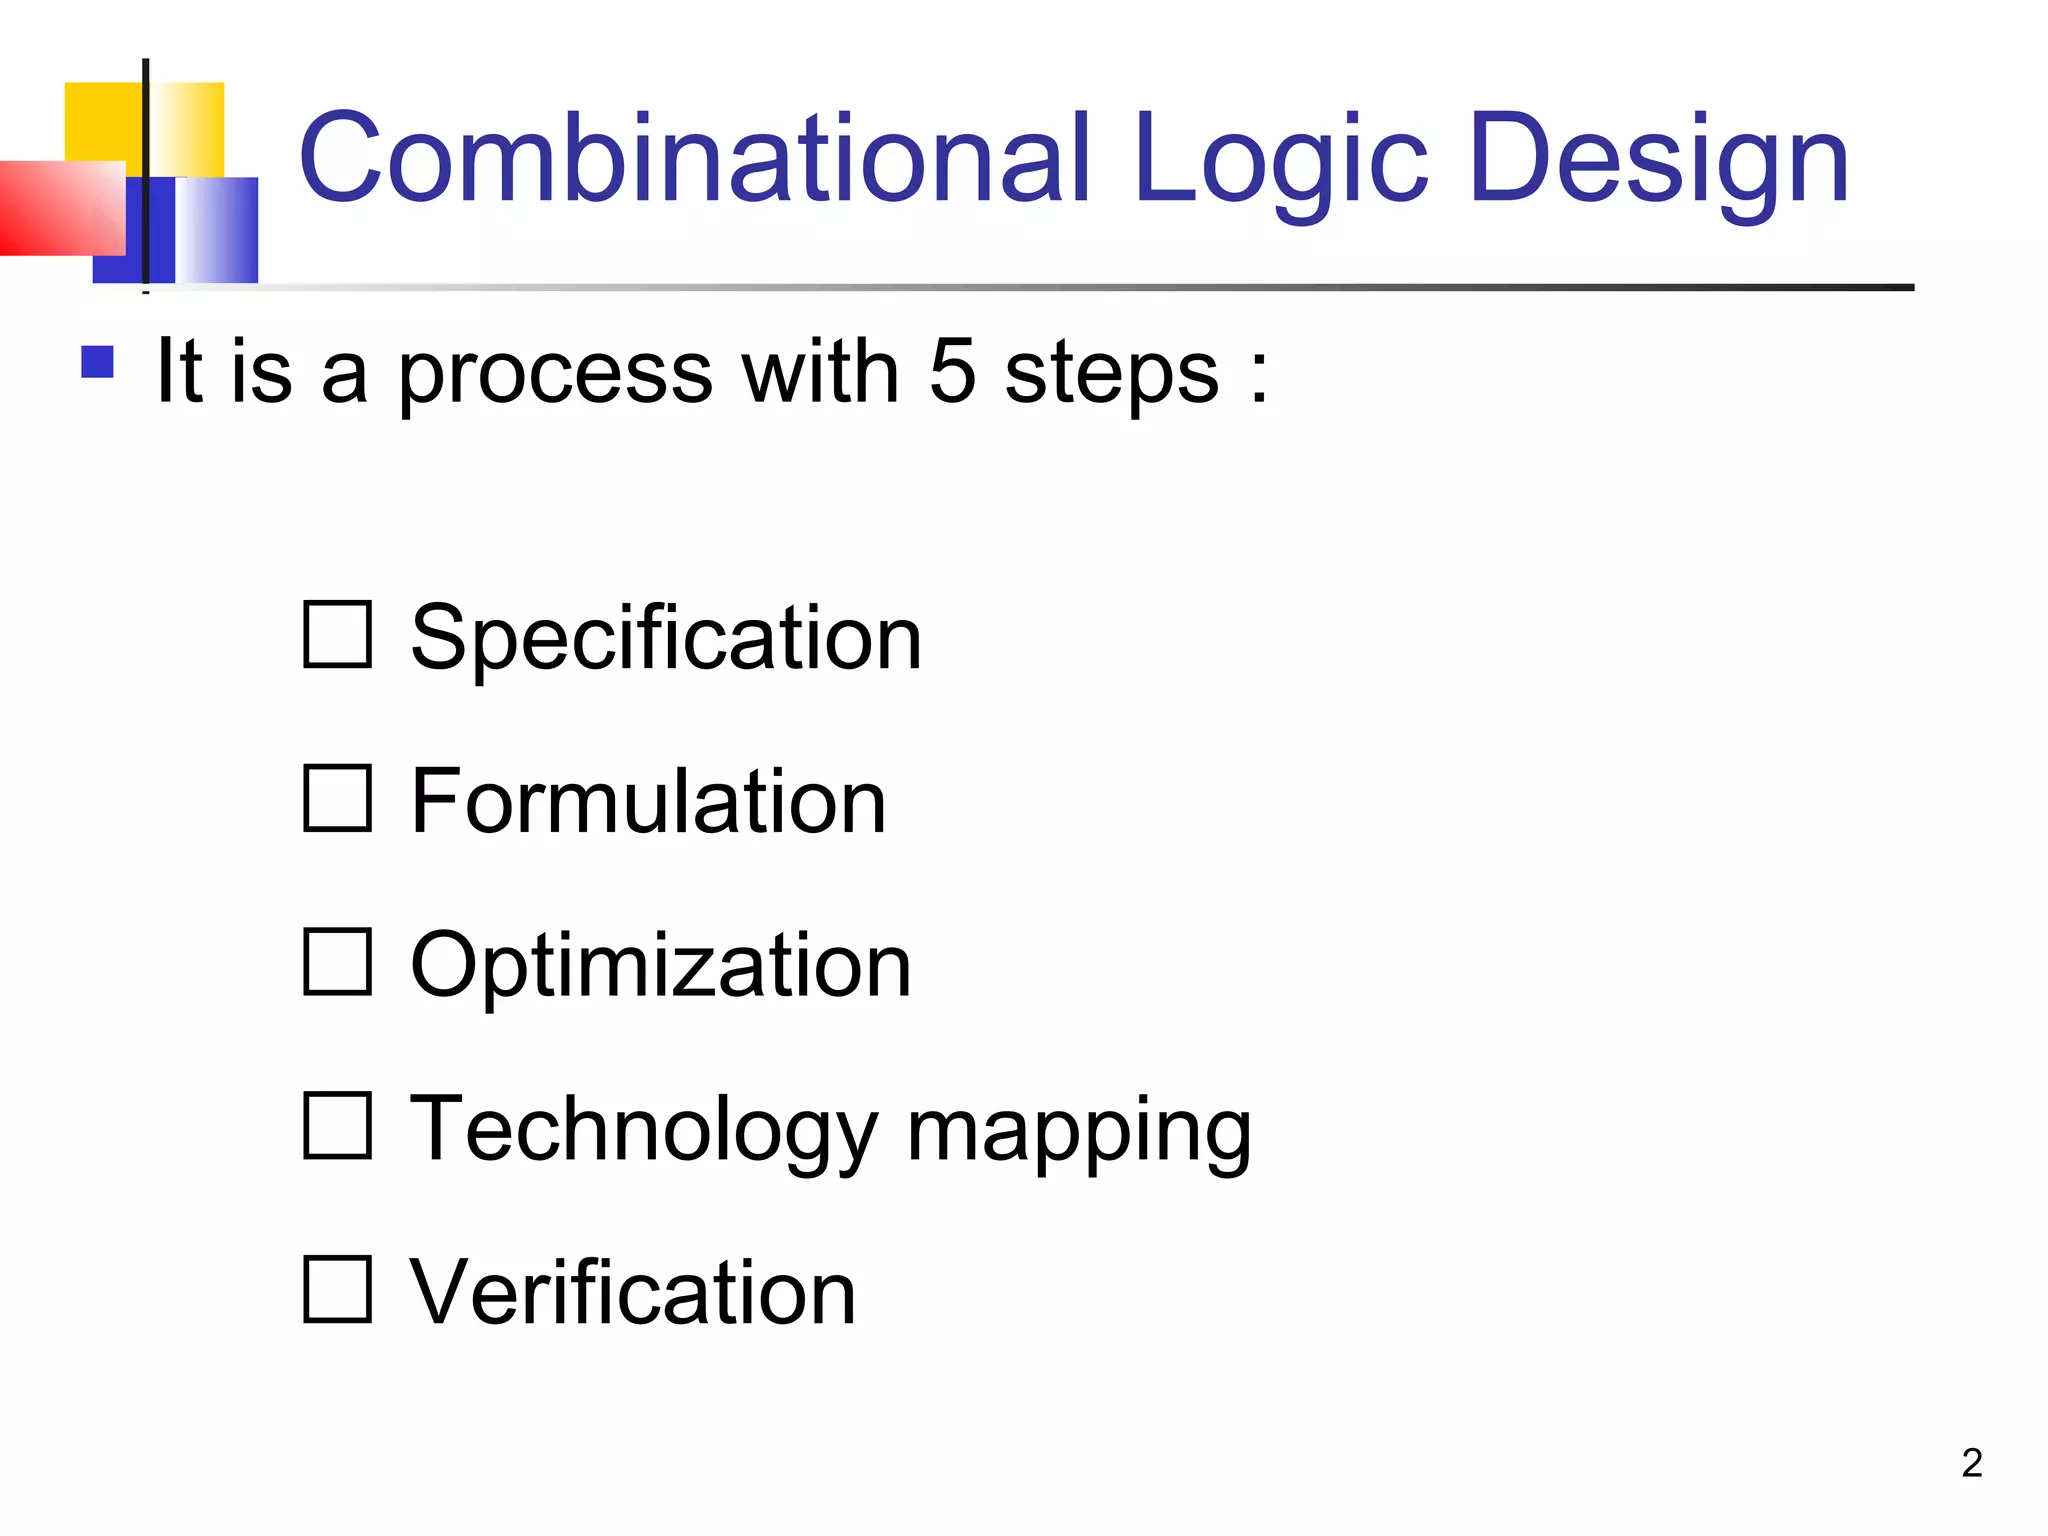
Task: Check the Specification checkbox
Action: [337, 634]
